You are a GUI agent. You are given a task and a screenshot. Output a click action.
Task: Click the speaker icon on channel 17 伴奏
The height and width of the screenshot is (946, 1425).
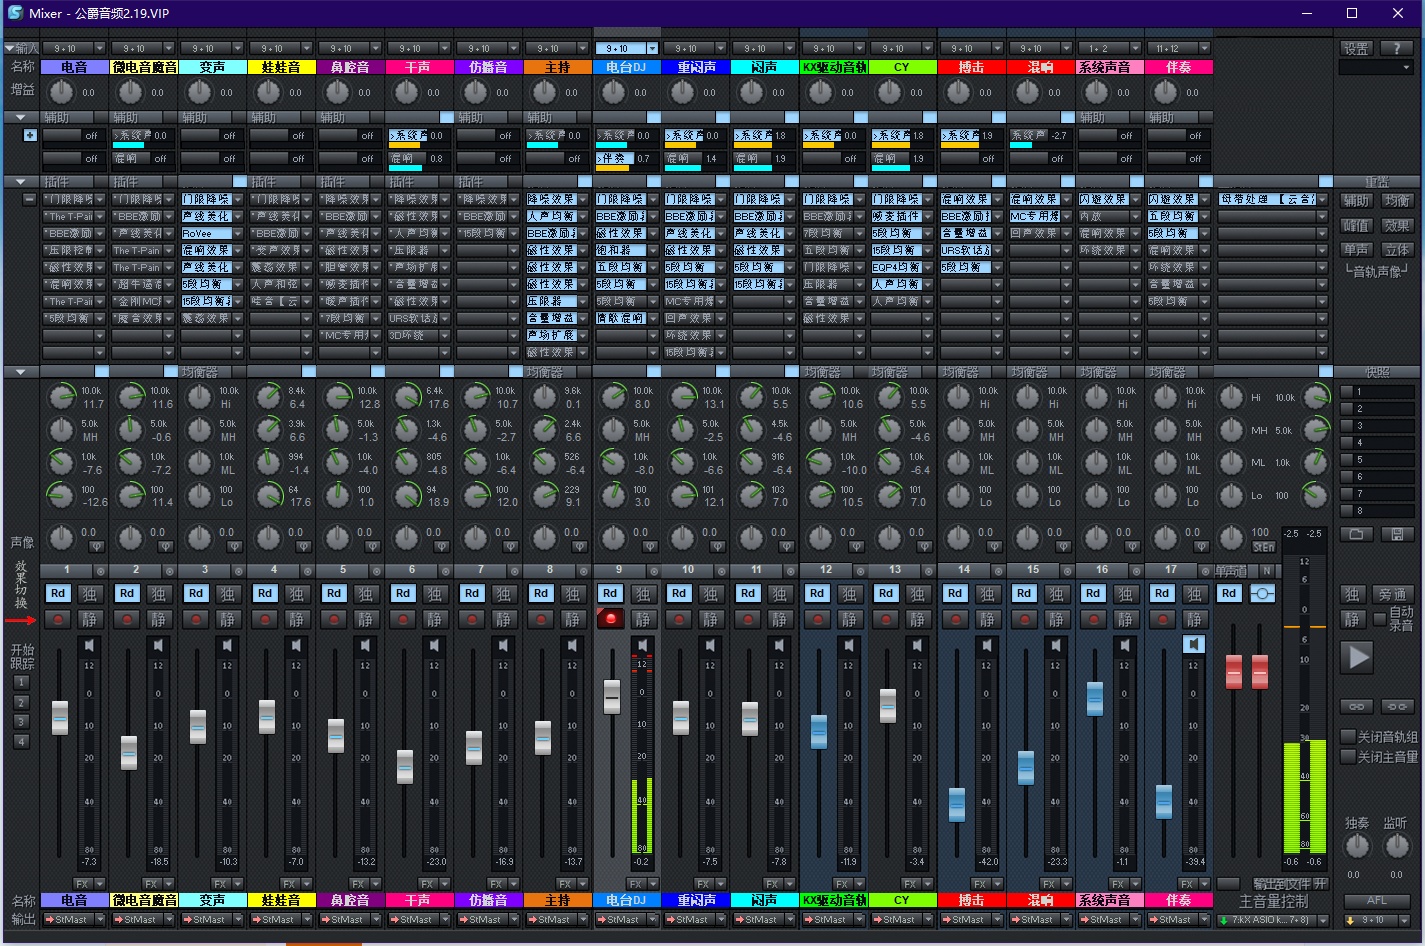coord(1194,645)
